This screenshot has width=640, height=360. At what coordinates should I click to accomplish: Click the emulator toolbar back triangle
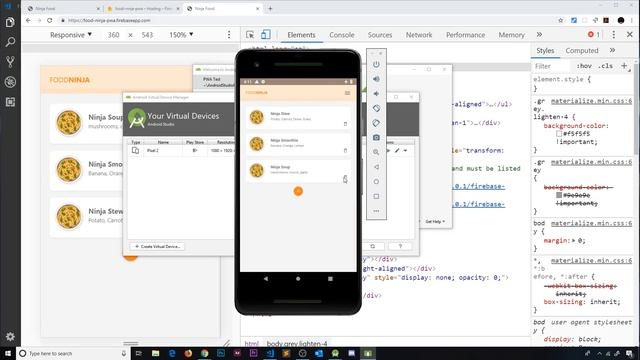tap(376, 167)
